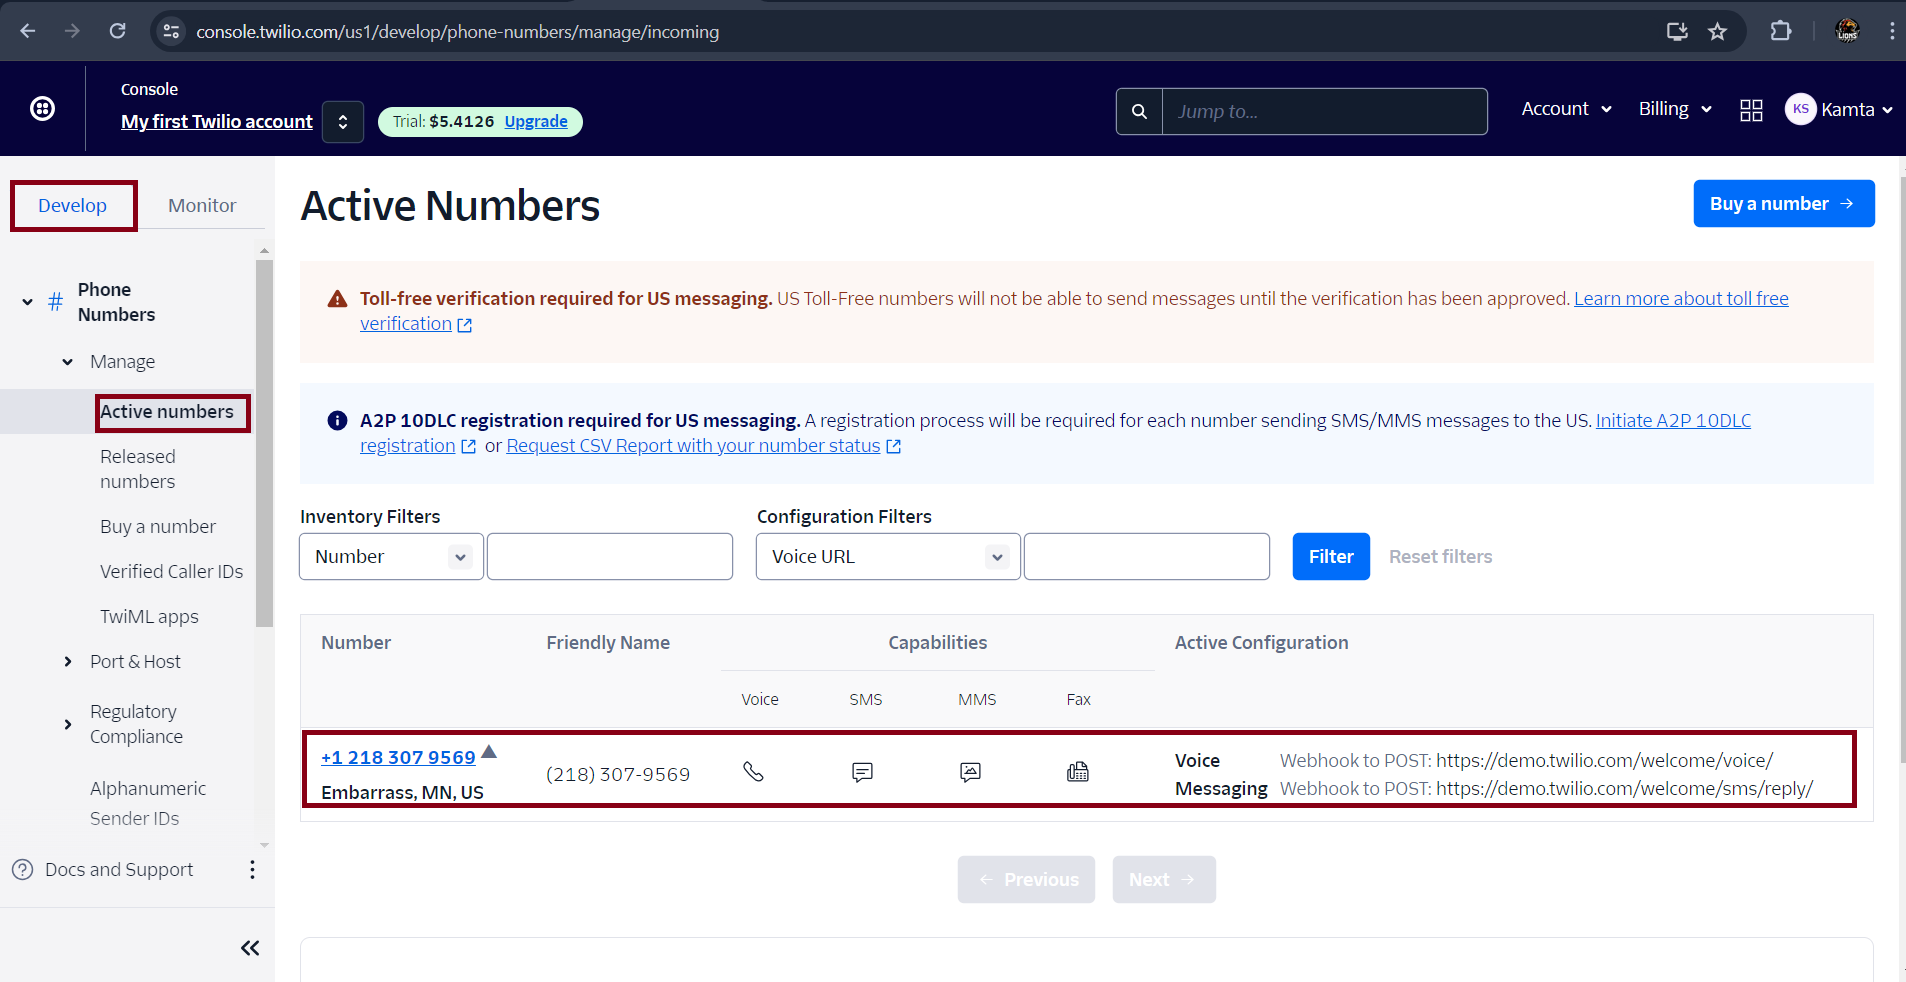Click the Fax capability icon

(1077, 772)
